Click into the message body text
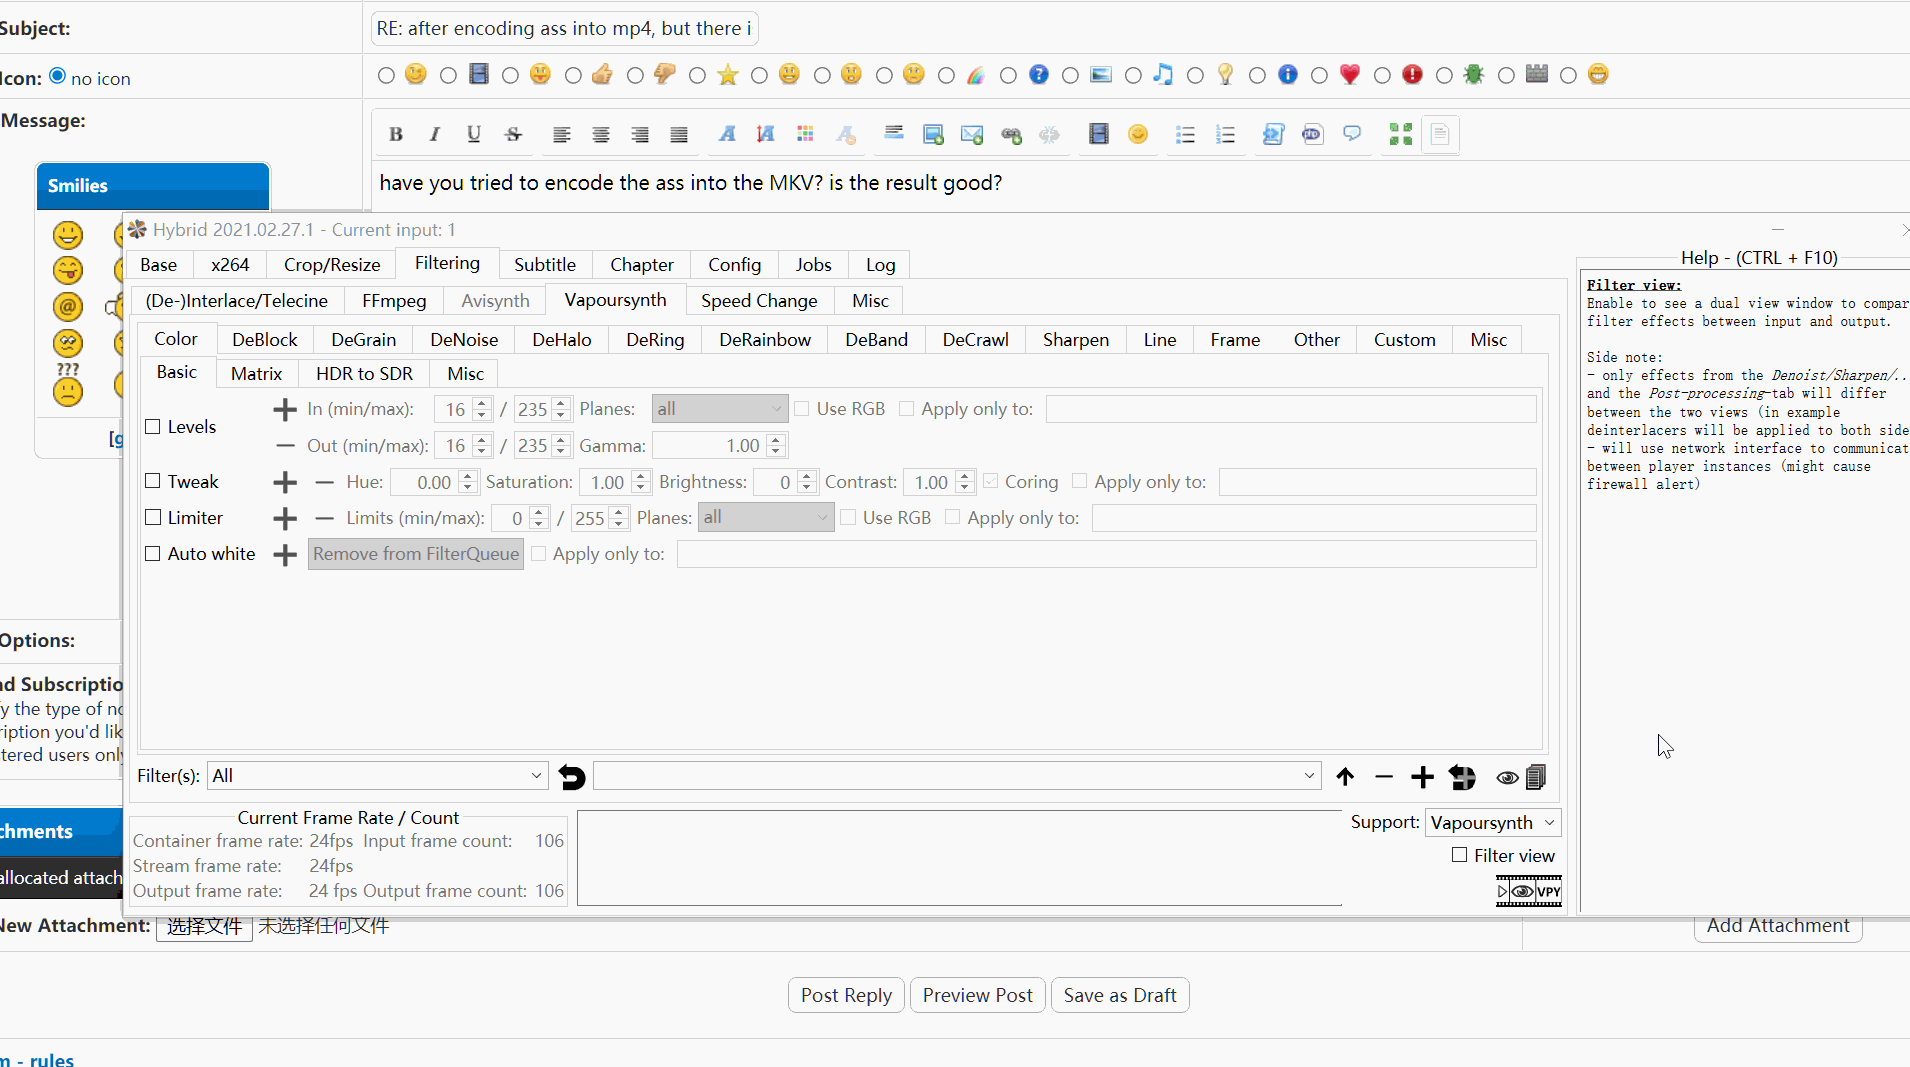1910x1067 pixels. click(691, 183)
